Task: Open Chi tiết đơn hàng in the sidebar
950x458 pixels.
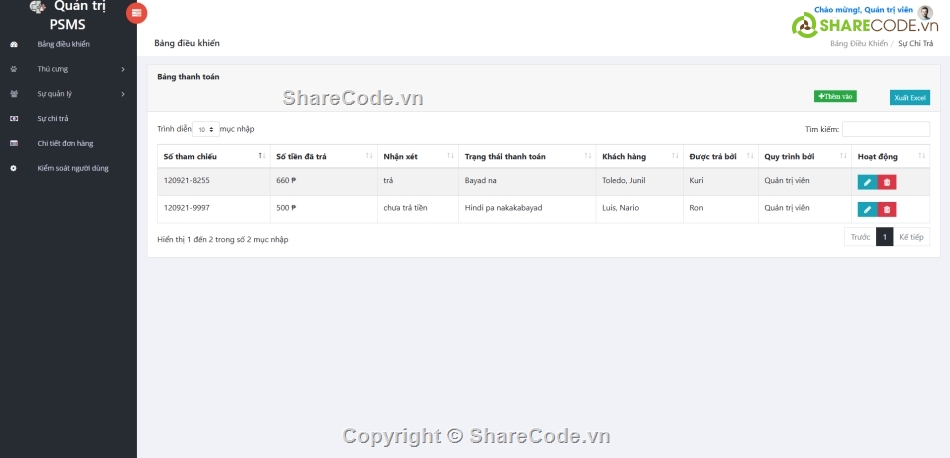Action: pyautogui.click(x=65, y=143)
